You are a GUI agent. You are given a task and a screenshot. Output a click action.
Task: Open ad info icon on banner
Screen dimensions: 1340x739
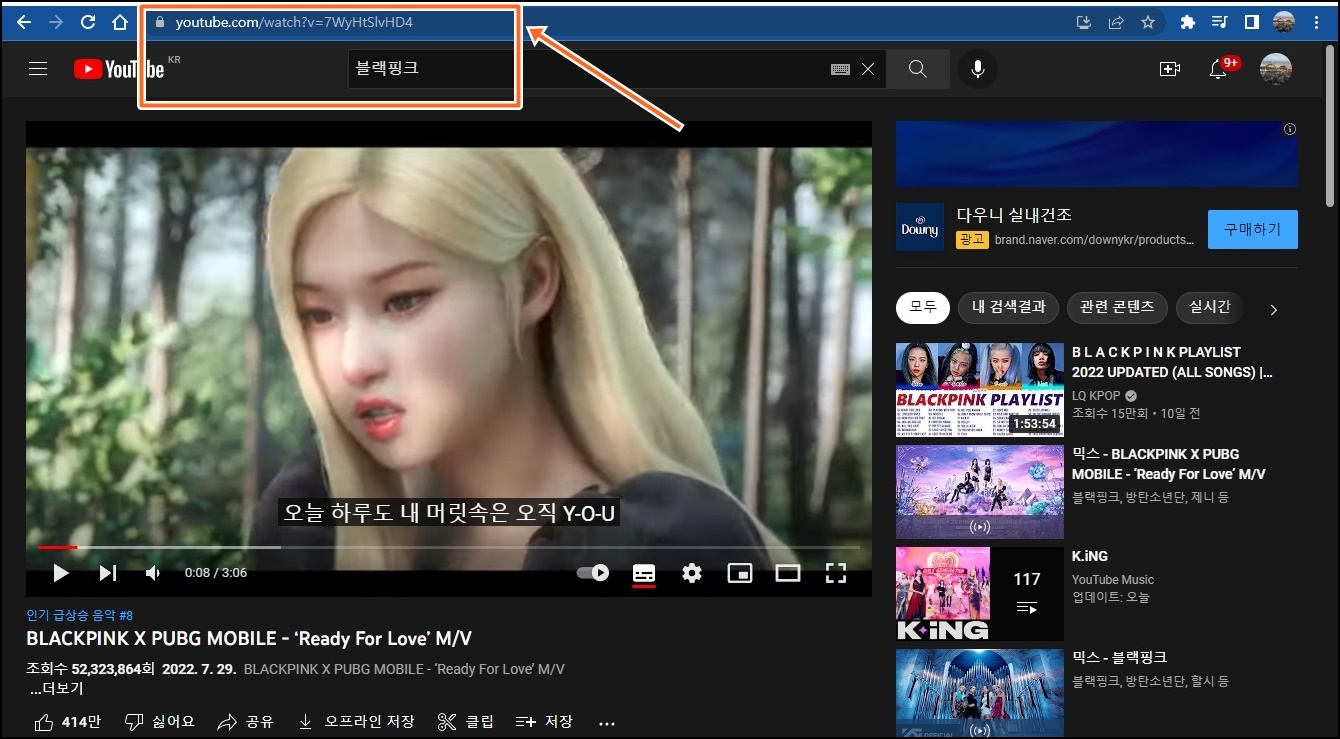(x=1290, y=129)
